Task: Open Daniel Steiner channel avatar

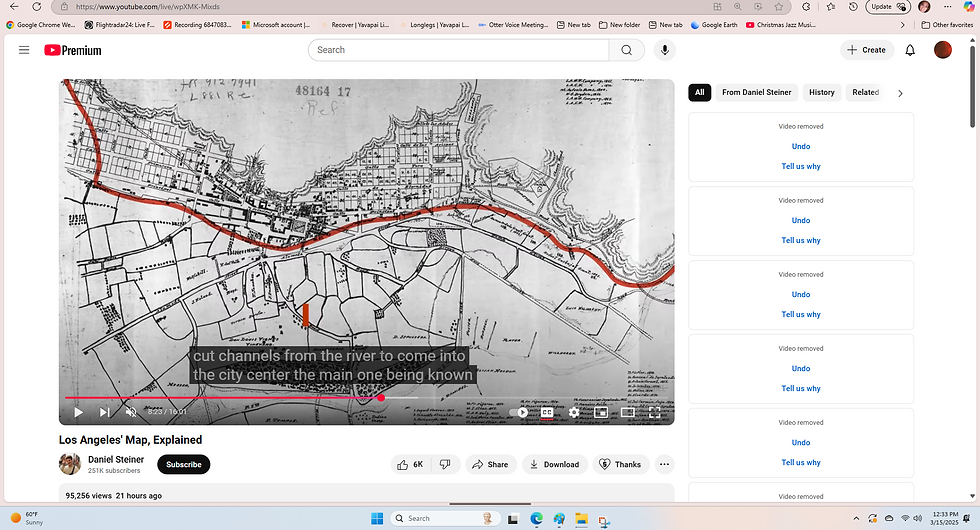Action: point(70,464)
